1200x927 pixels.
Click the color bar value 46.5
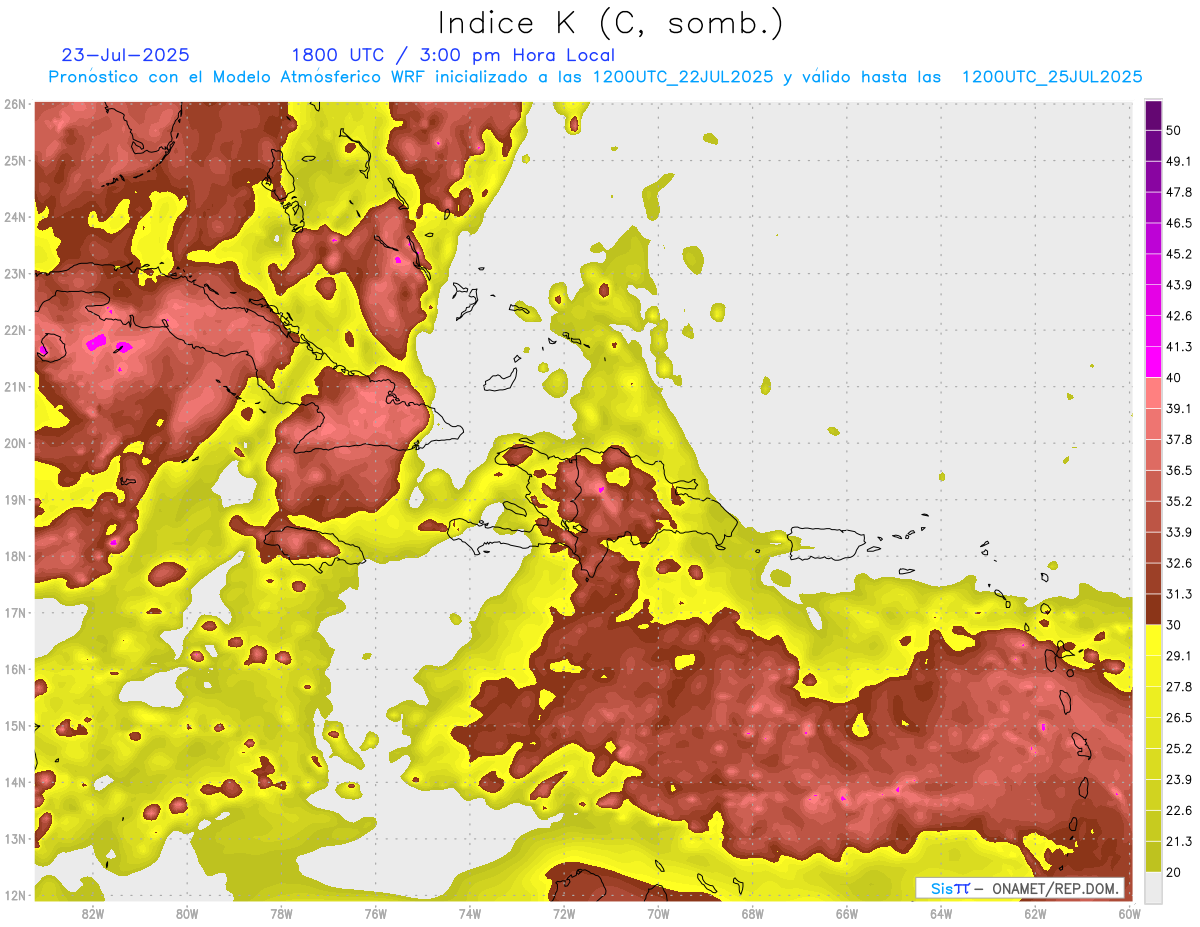[1180, 223]
